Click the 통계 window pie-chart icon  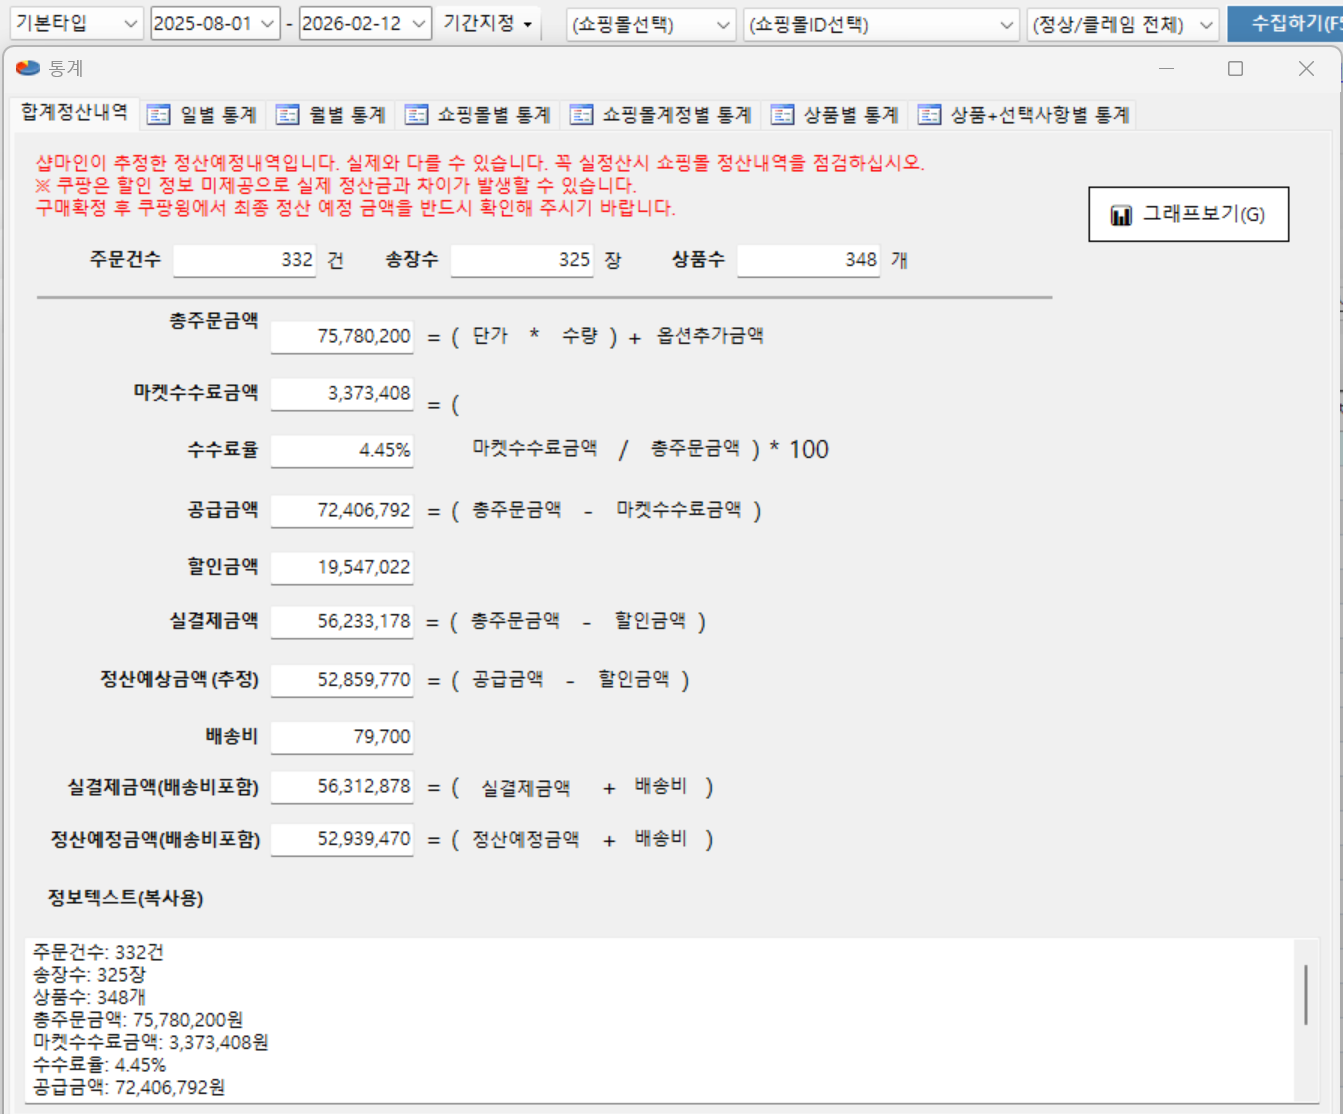pyautogui.click(x=28, y=68)
